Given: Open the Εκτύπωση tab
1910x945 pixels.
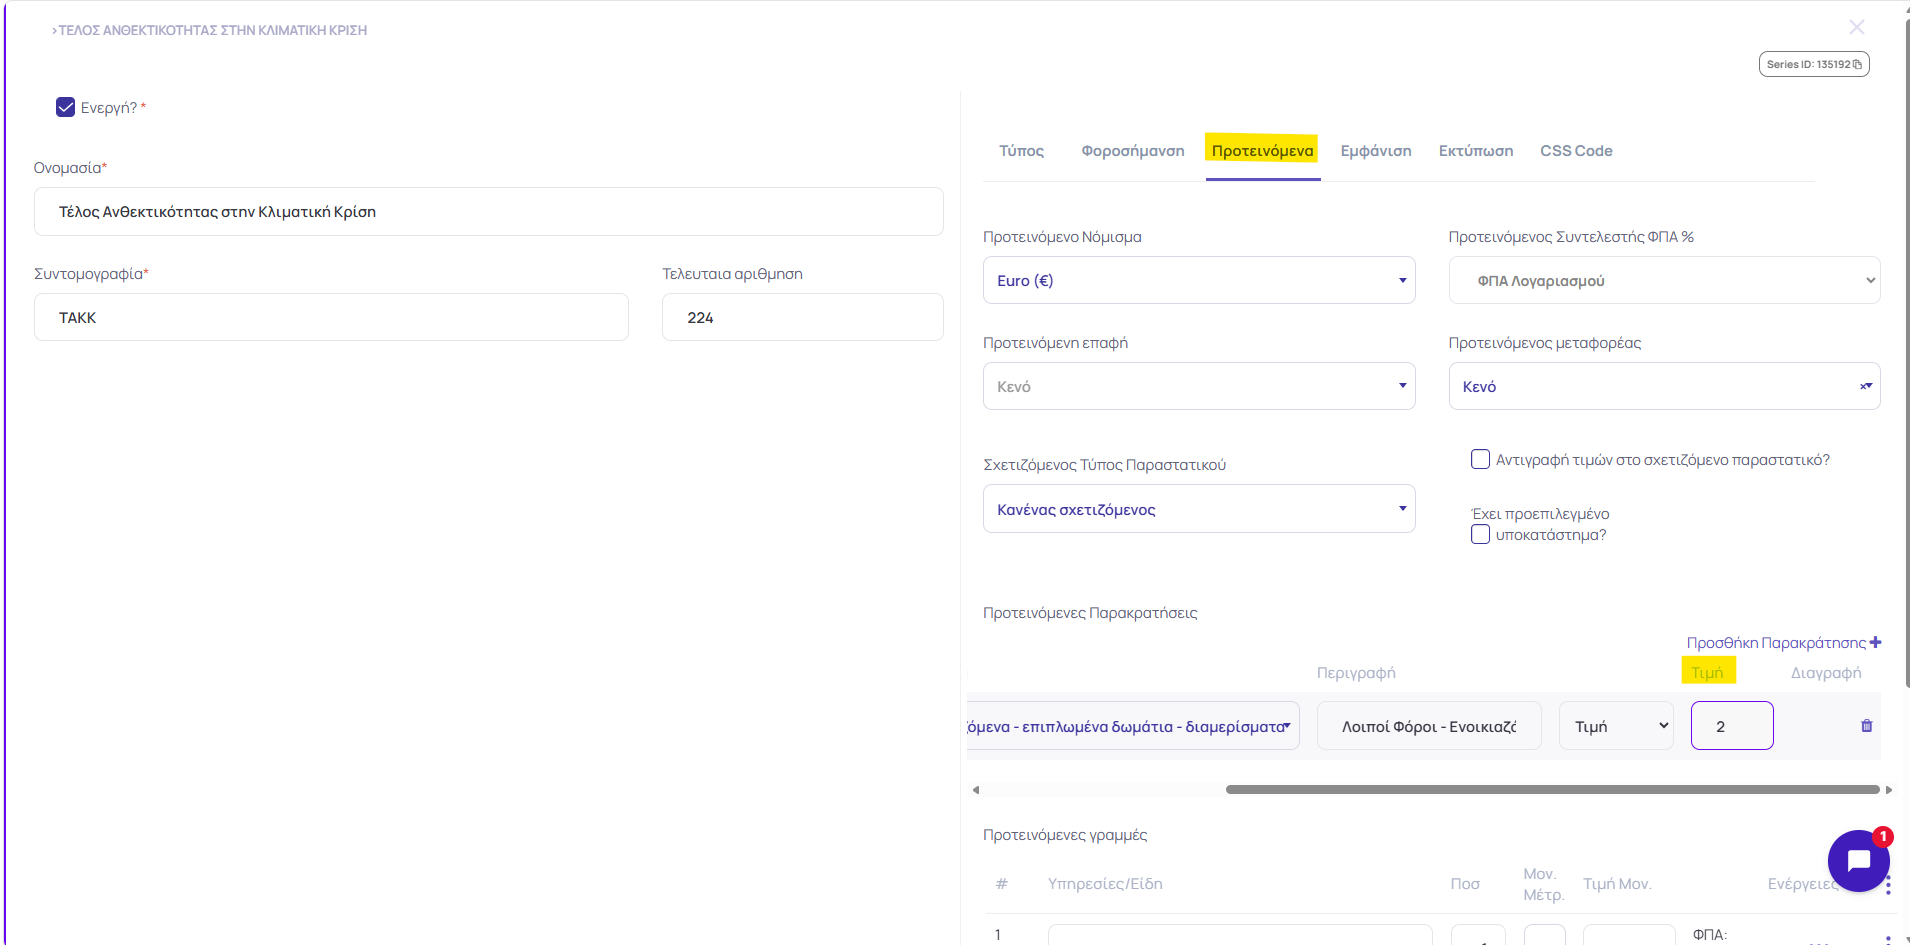Looking at the screenshot, I should click(x=1476, y=151).
